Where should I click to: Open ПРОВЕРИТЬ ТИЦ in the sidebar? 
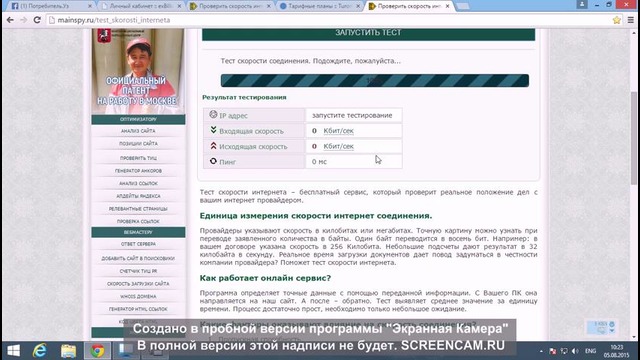point(138,158)
